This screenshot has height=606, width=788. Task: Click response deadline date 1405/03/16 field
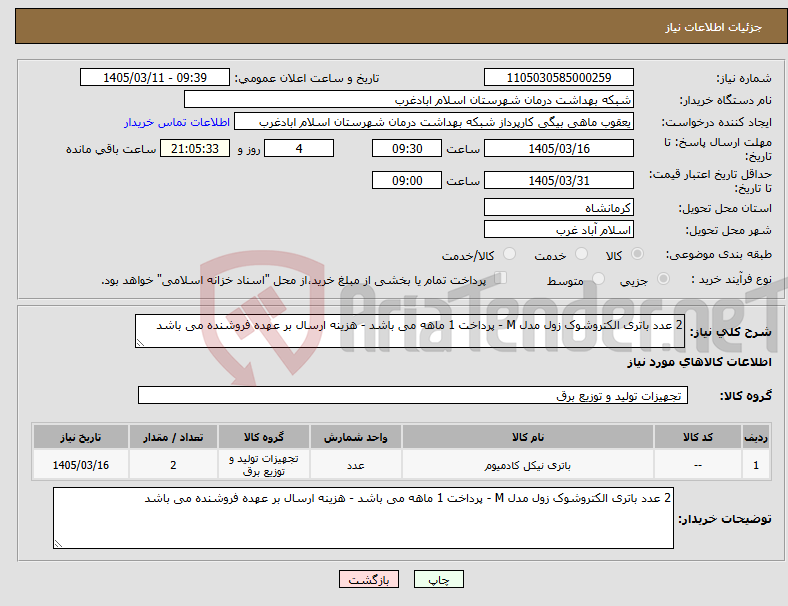(558, 148)
